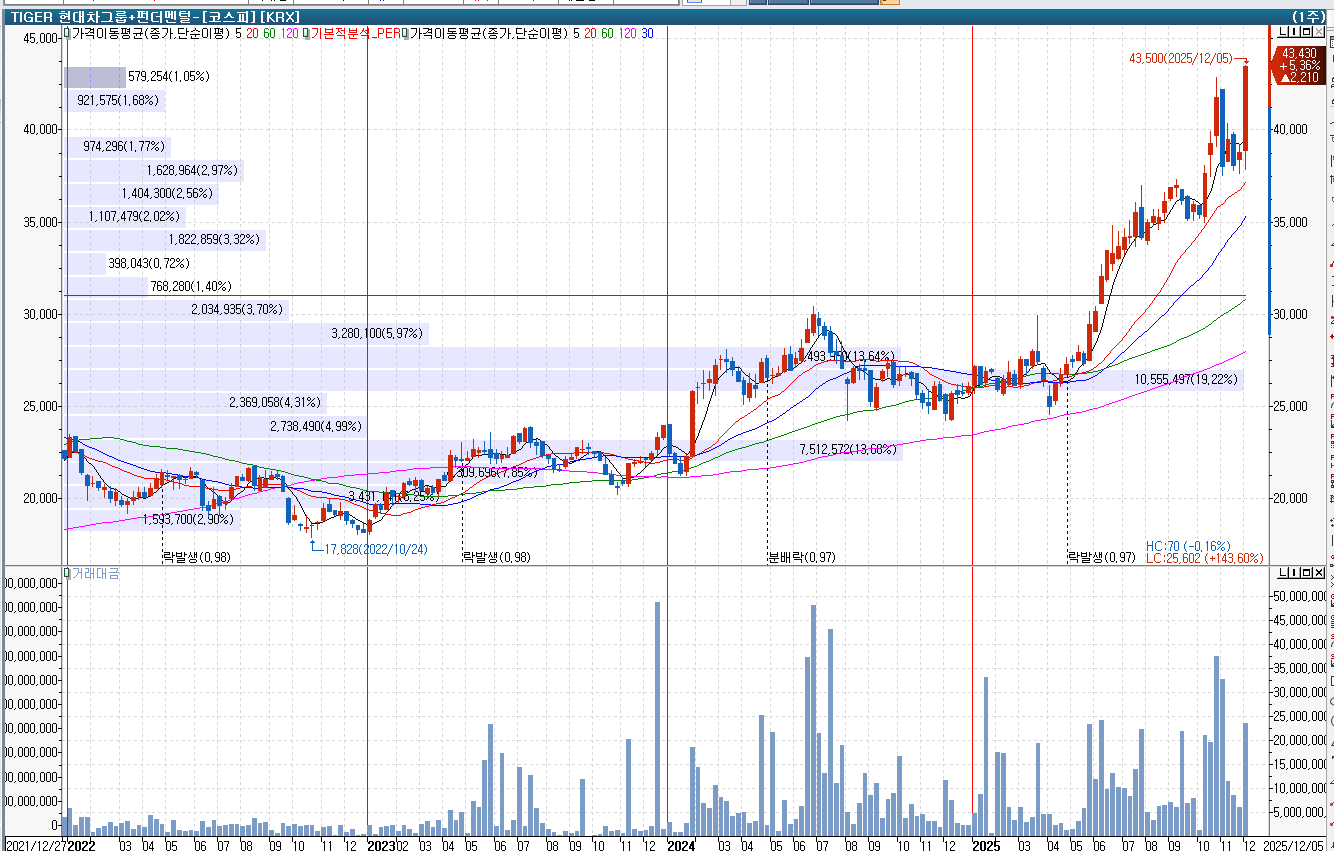Click the 락발생(0.97) event label
1334x851 pixels.
[1101, 557]
